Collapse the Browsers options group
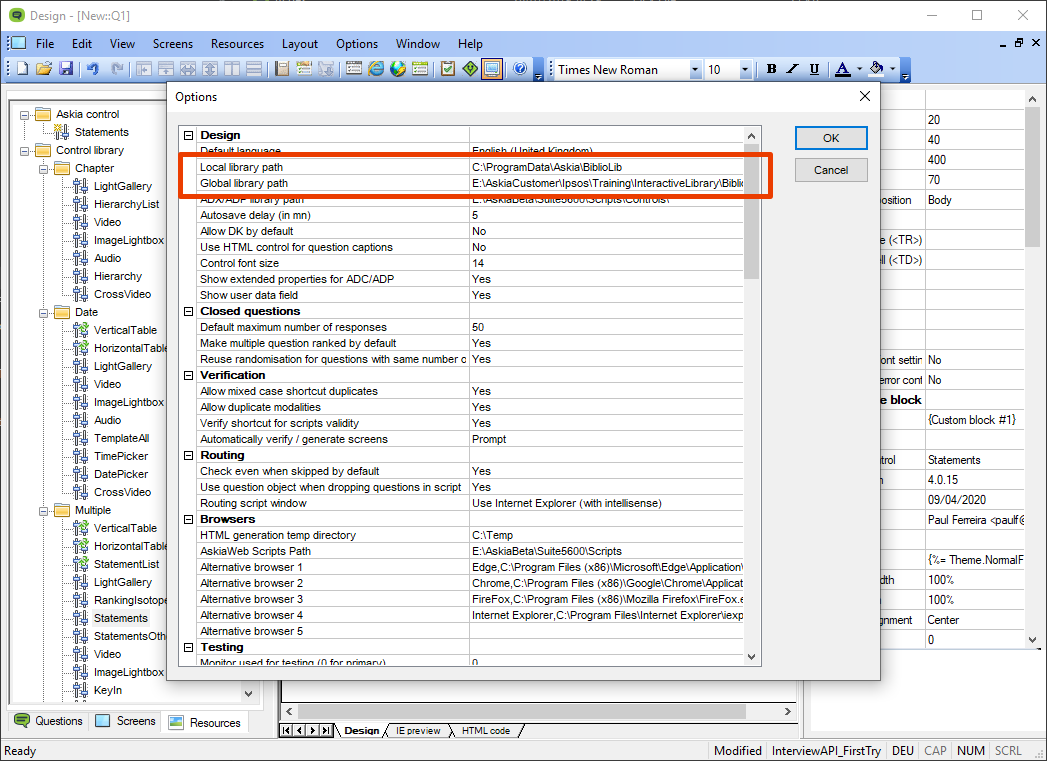 coord(188,519)
